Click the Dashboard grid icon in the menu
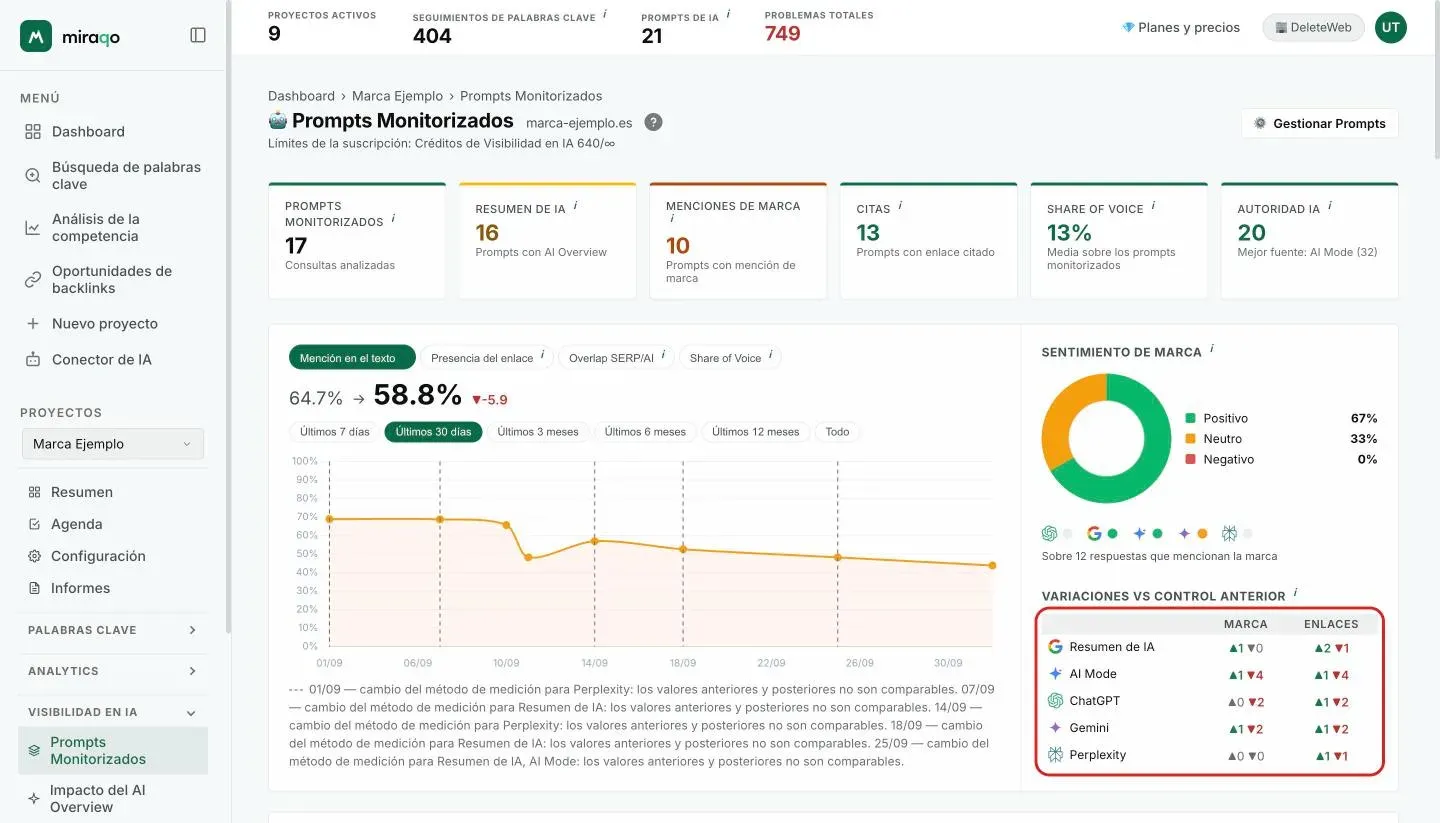 (x=33, y=131)
